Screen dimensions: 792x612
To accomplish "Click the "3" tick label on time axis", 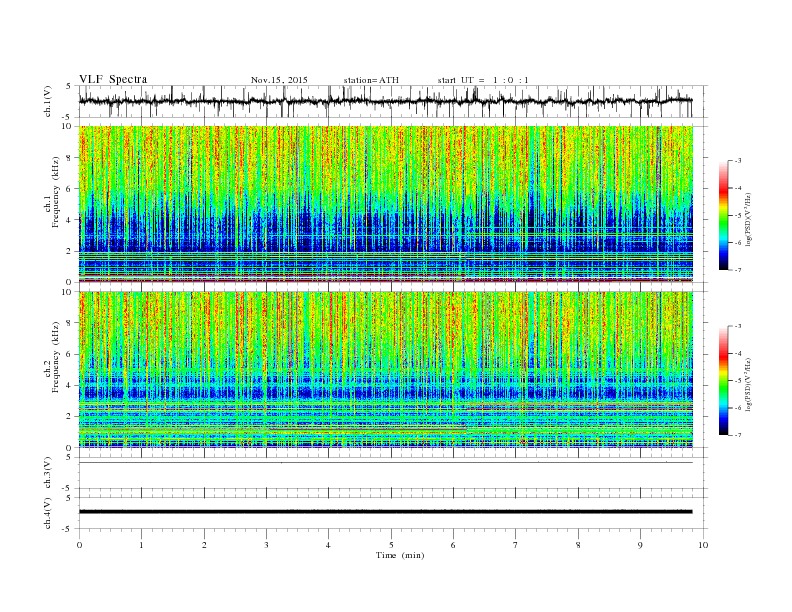I will tap(266, 545).
